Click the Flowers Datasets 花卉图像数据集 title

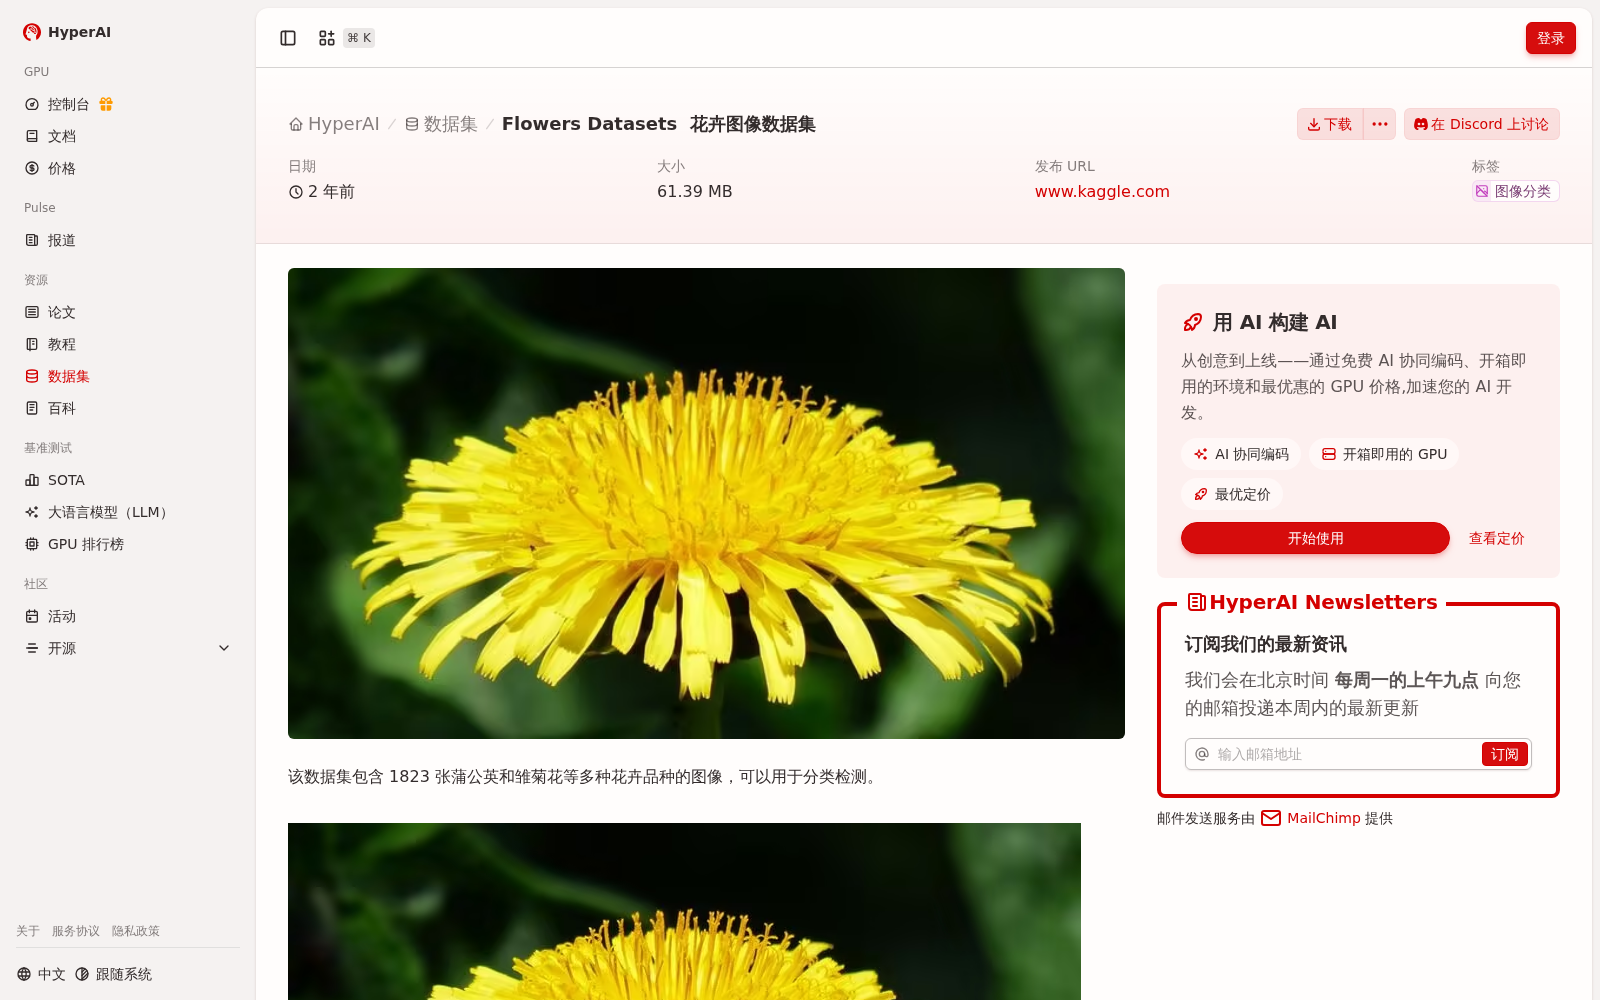tap(659, 124)
